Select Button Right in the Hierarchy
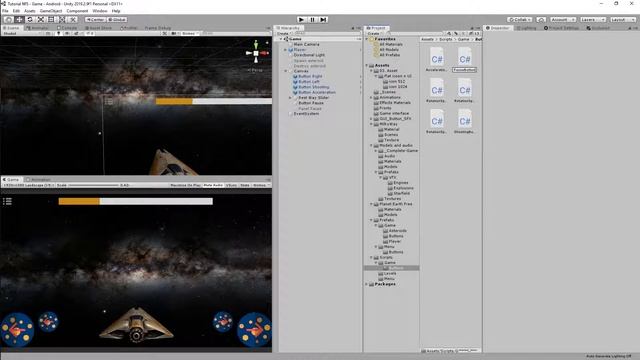The width and height of the screenshot is (640, 360). pyautogui.click(x=310, y=76)
